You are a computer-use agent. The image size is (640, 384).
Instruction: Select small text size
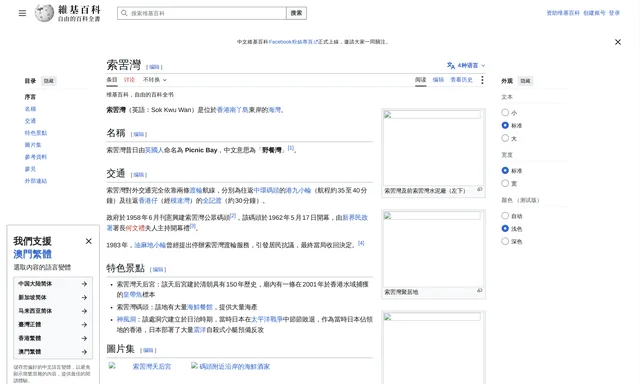(505, 112)
